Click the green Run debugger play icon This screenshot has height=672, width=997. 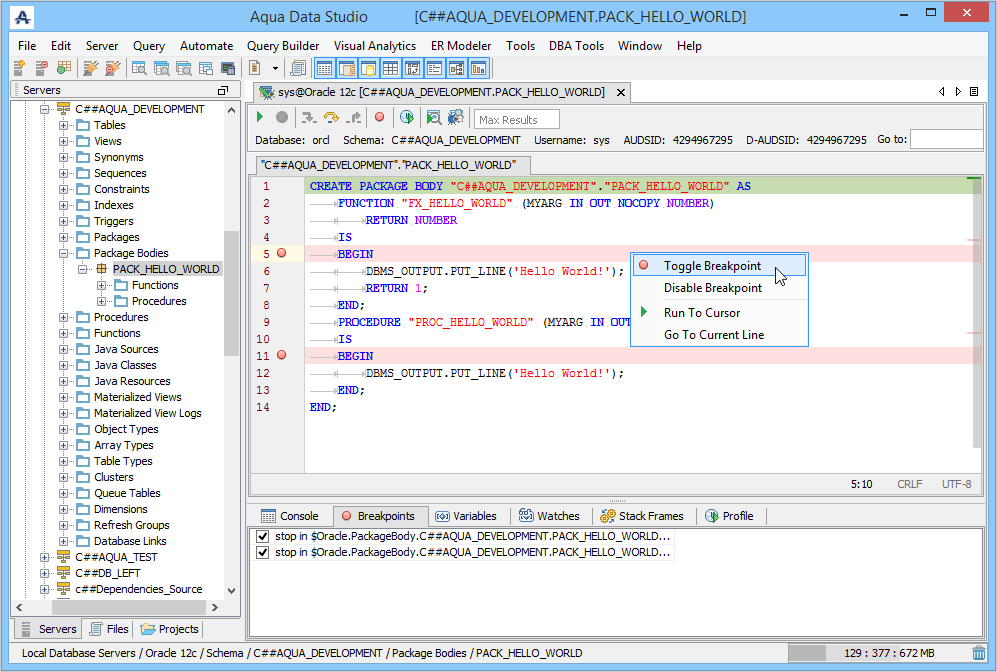click(x=261, y=118)
